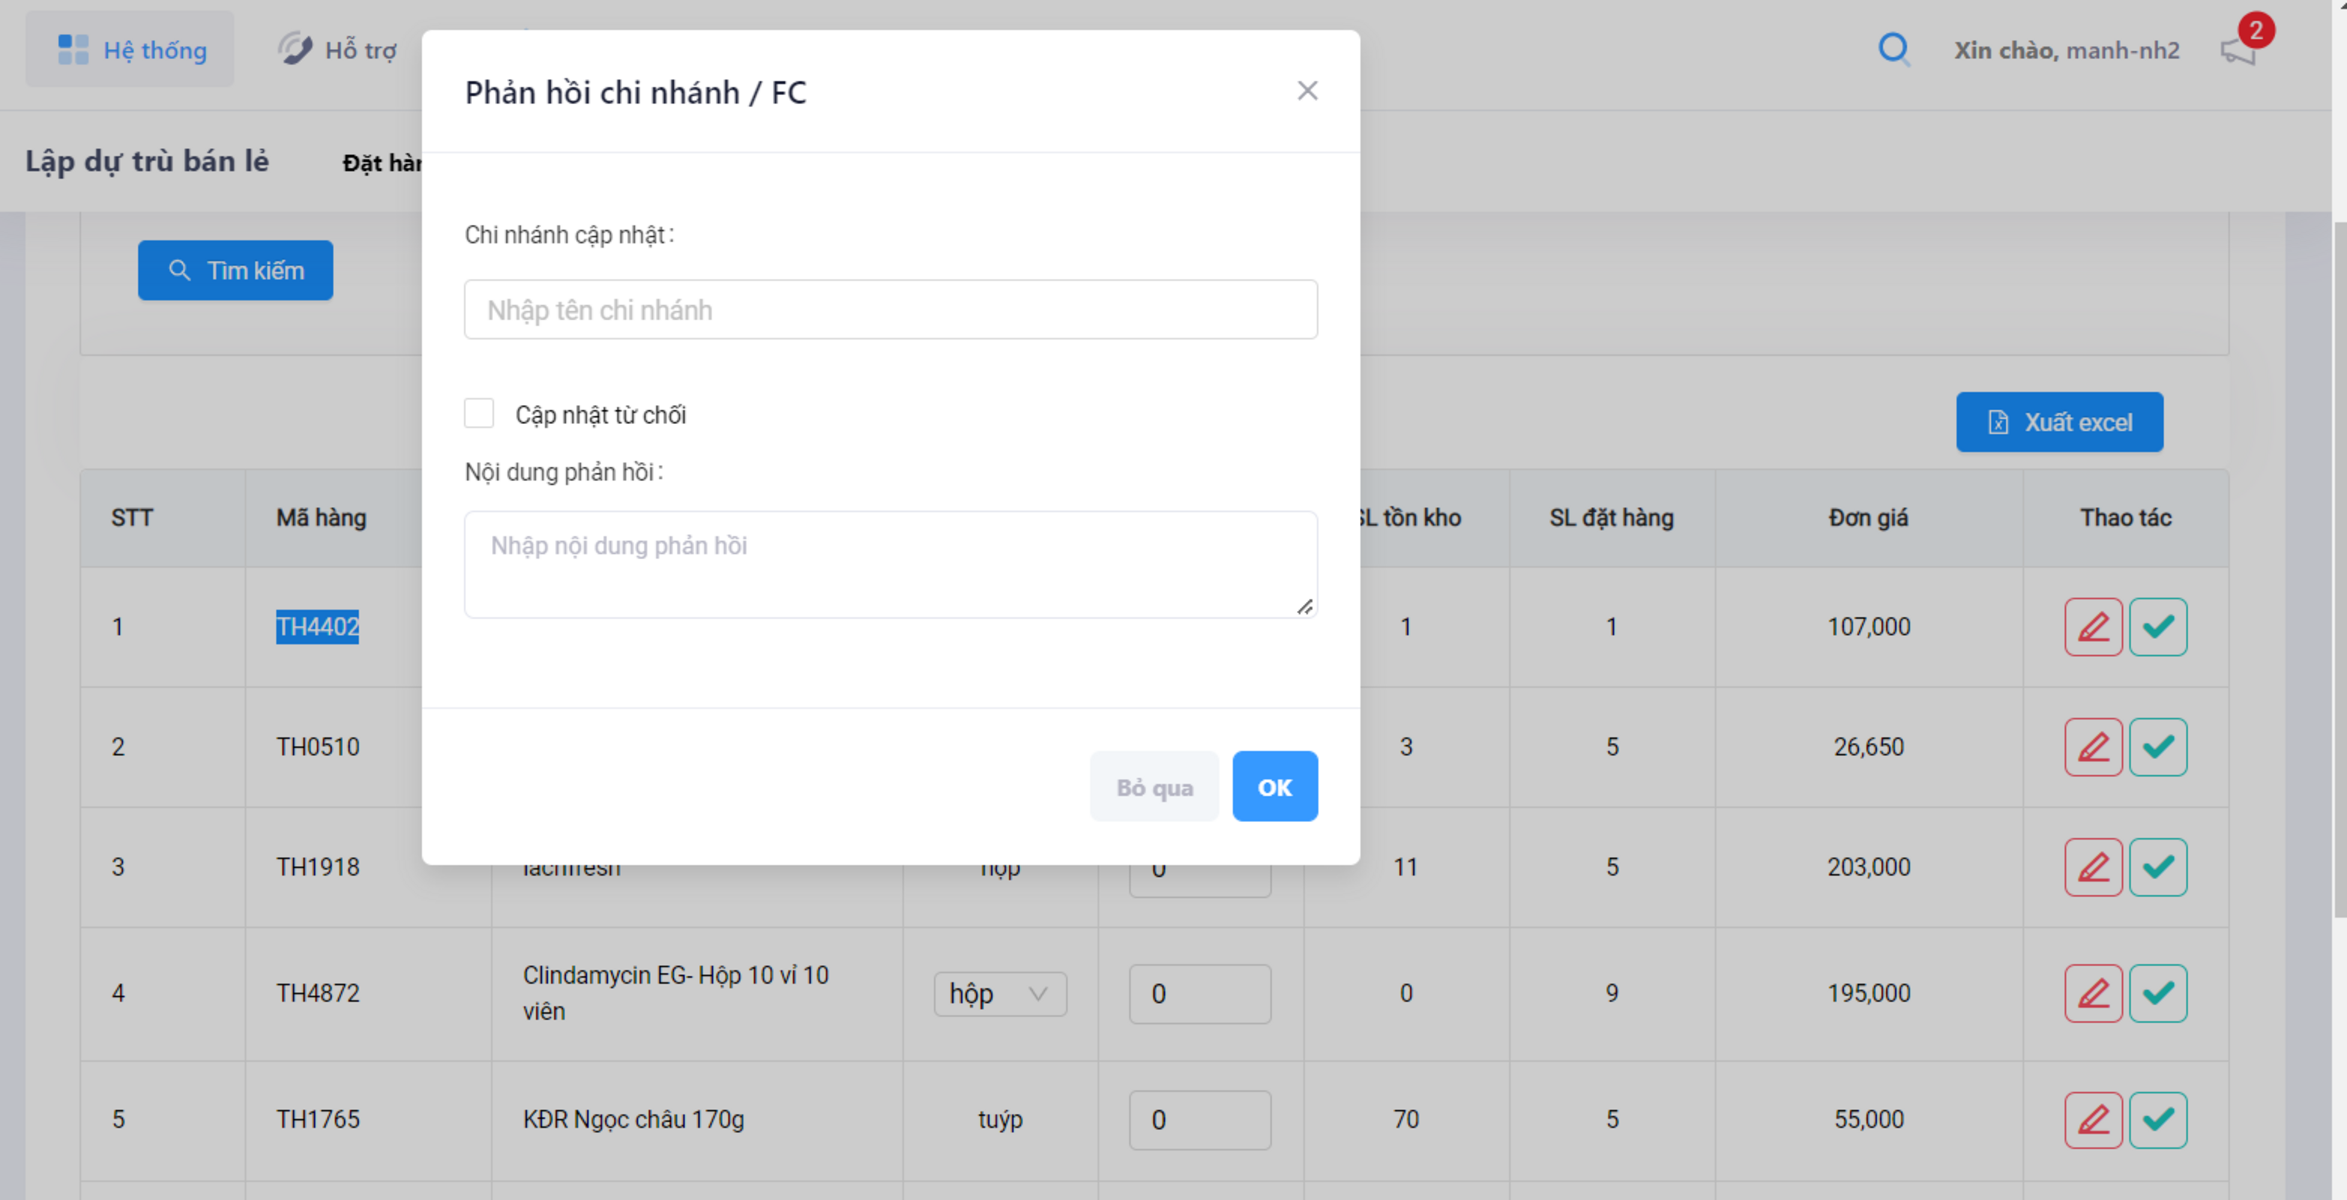Click edit pencil for TH1765 row
Image resolution: width=2347 pixels, height=1200 pixels.
[2092, 1119]
